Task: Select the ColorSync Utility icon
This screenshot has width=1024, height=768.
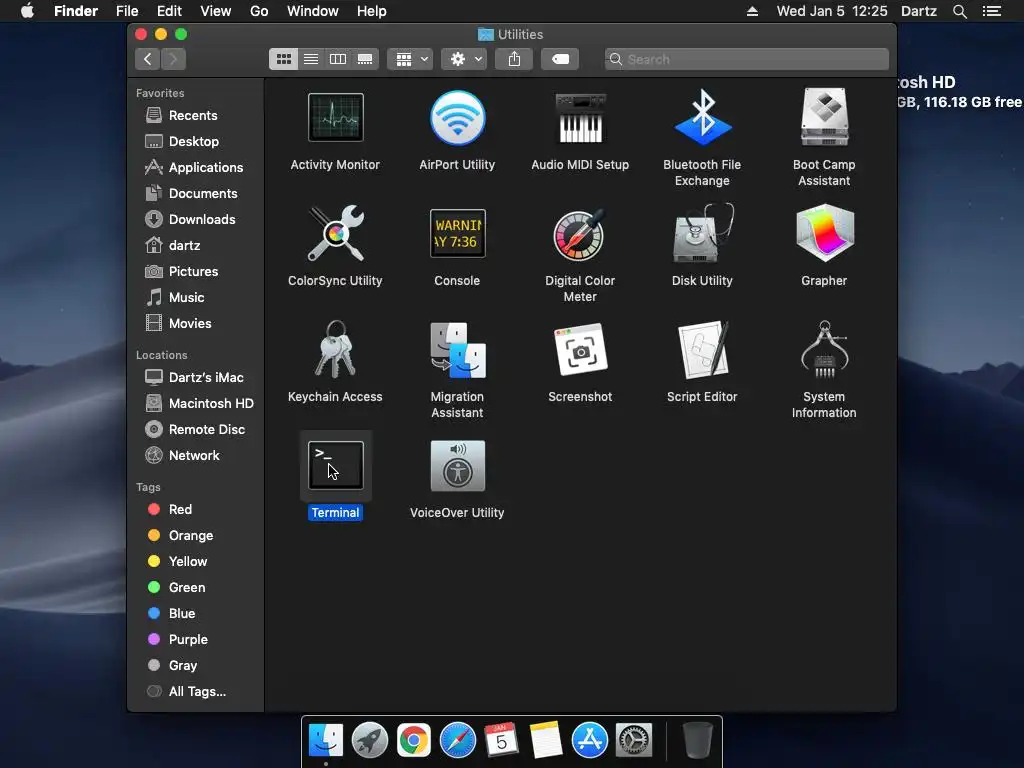Action: (x=335, y=233)
